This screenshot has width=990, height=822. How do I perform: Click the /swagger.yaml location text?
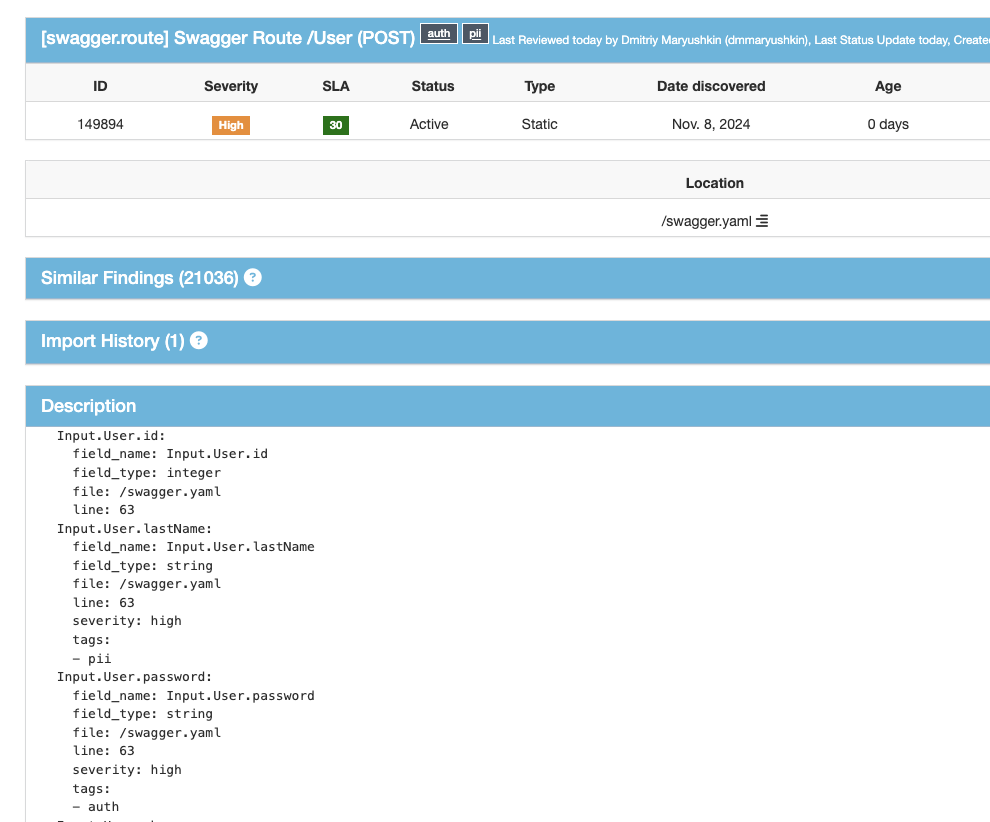click(x=707, y=221)
